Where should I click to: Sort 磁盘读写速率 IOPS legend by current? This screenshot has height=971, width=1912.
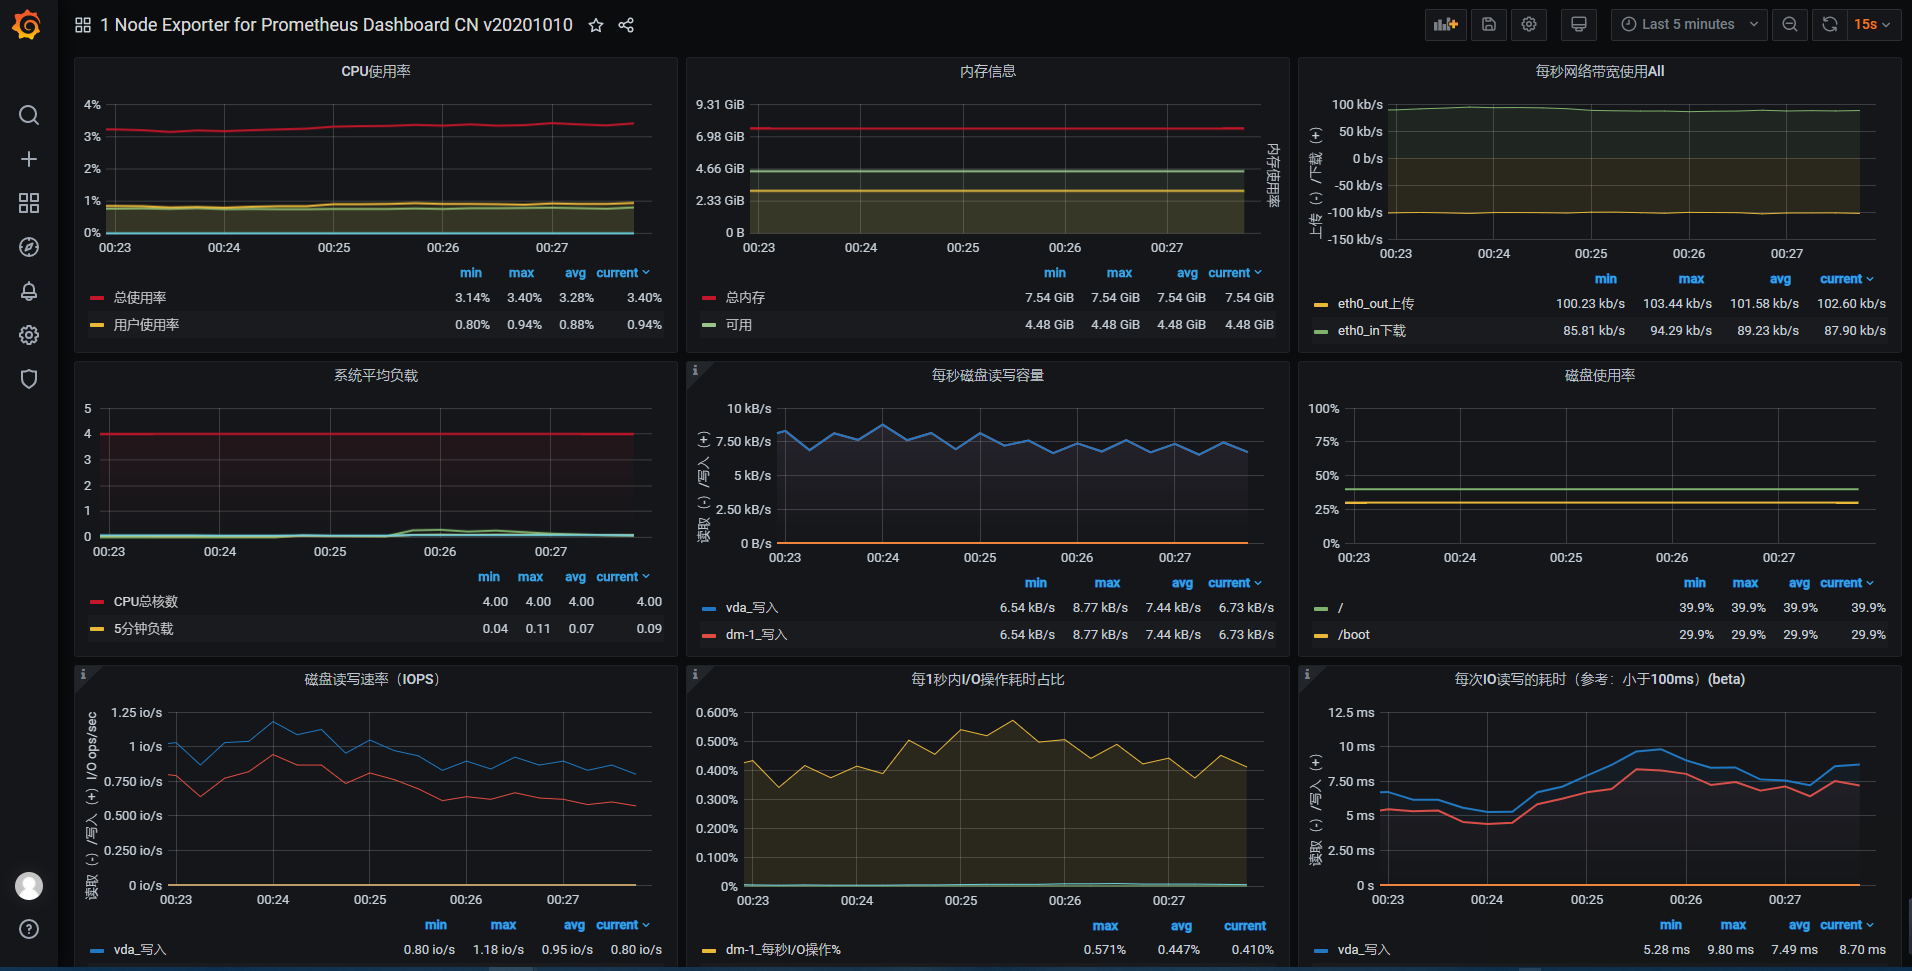pos(623,925)
